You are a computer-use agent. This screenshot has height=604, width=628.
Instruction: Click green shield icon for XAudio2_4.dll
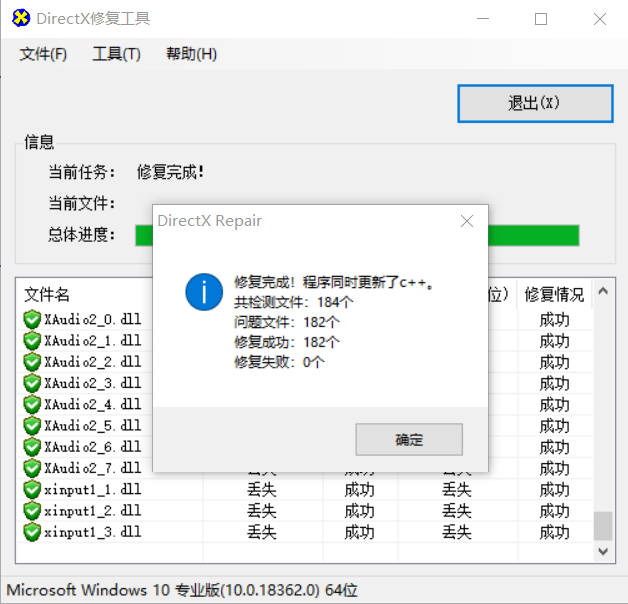(32, 405)
